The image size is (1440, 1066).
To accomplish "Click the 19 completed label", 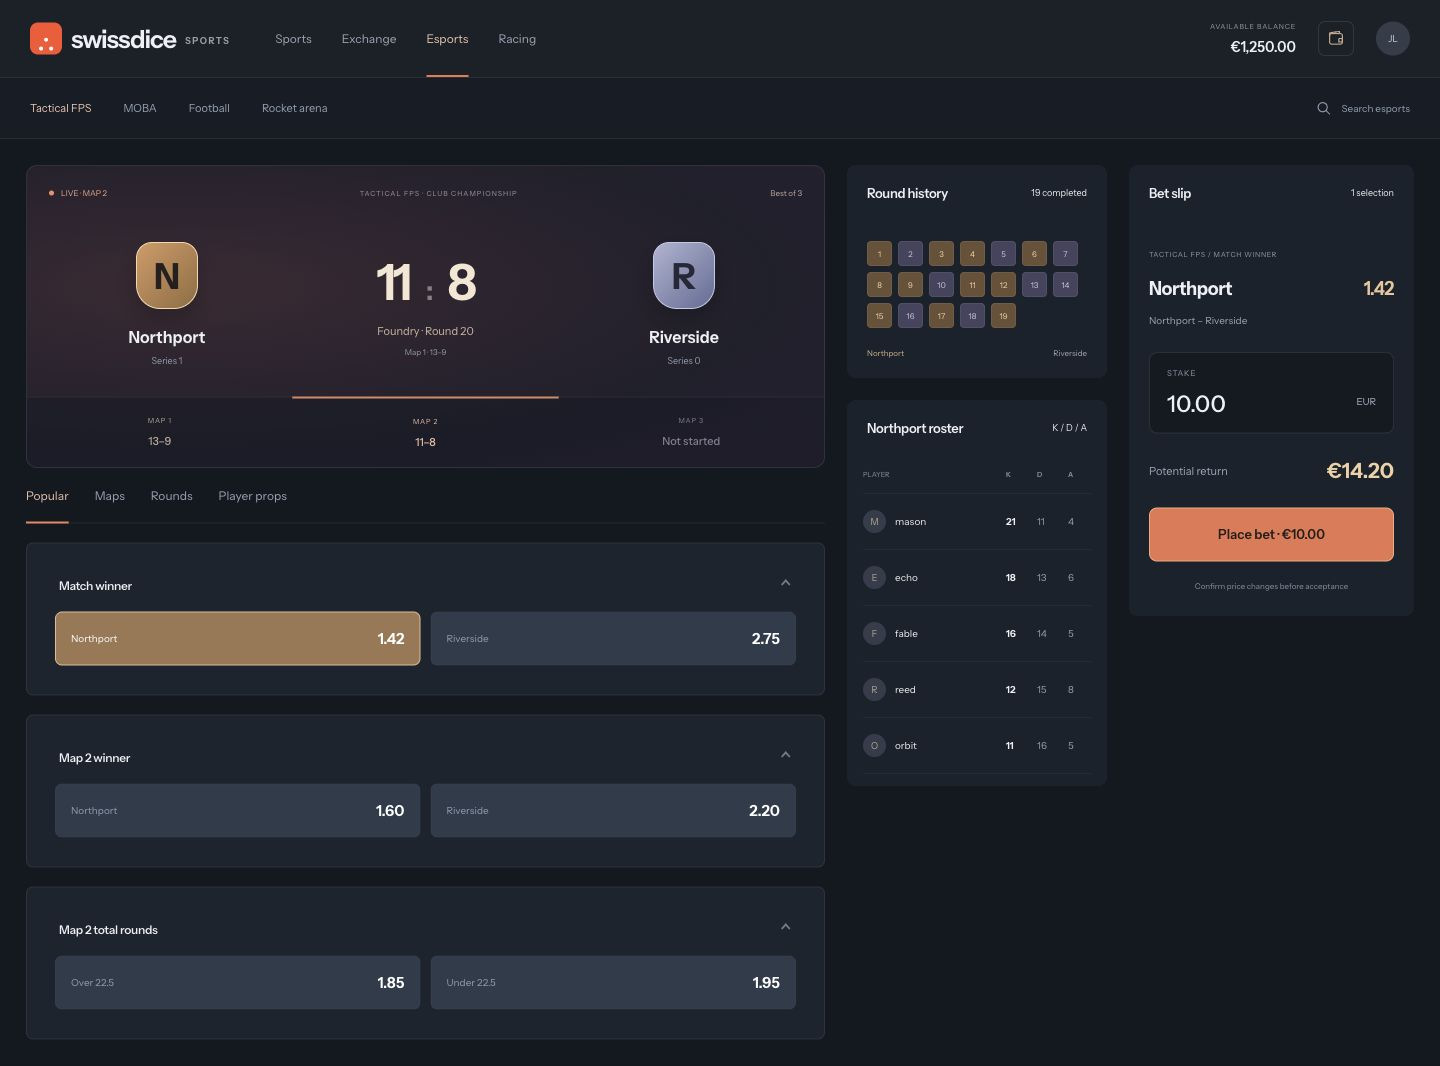I will tap(1058, 193).
